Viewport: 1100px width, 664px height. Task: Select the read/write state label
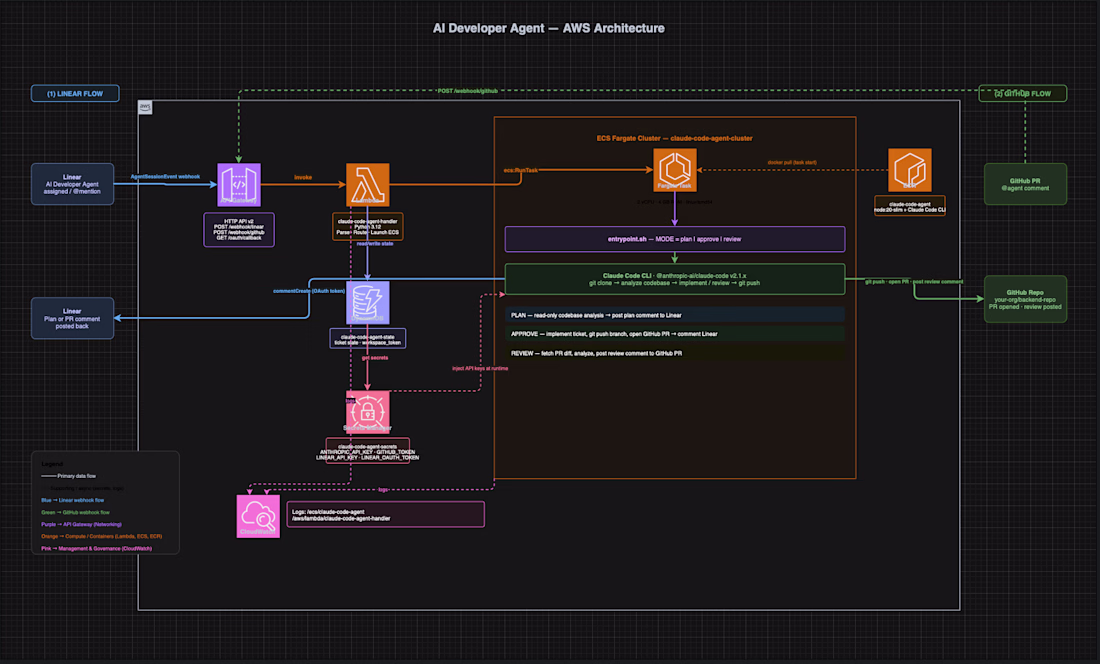(375, 243)
